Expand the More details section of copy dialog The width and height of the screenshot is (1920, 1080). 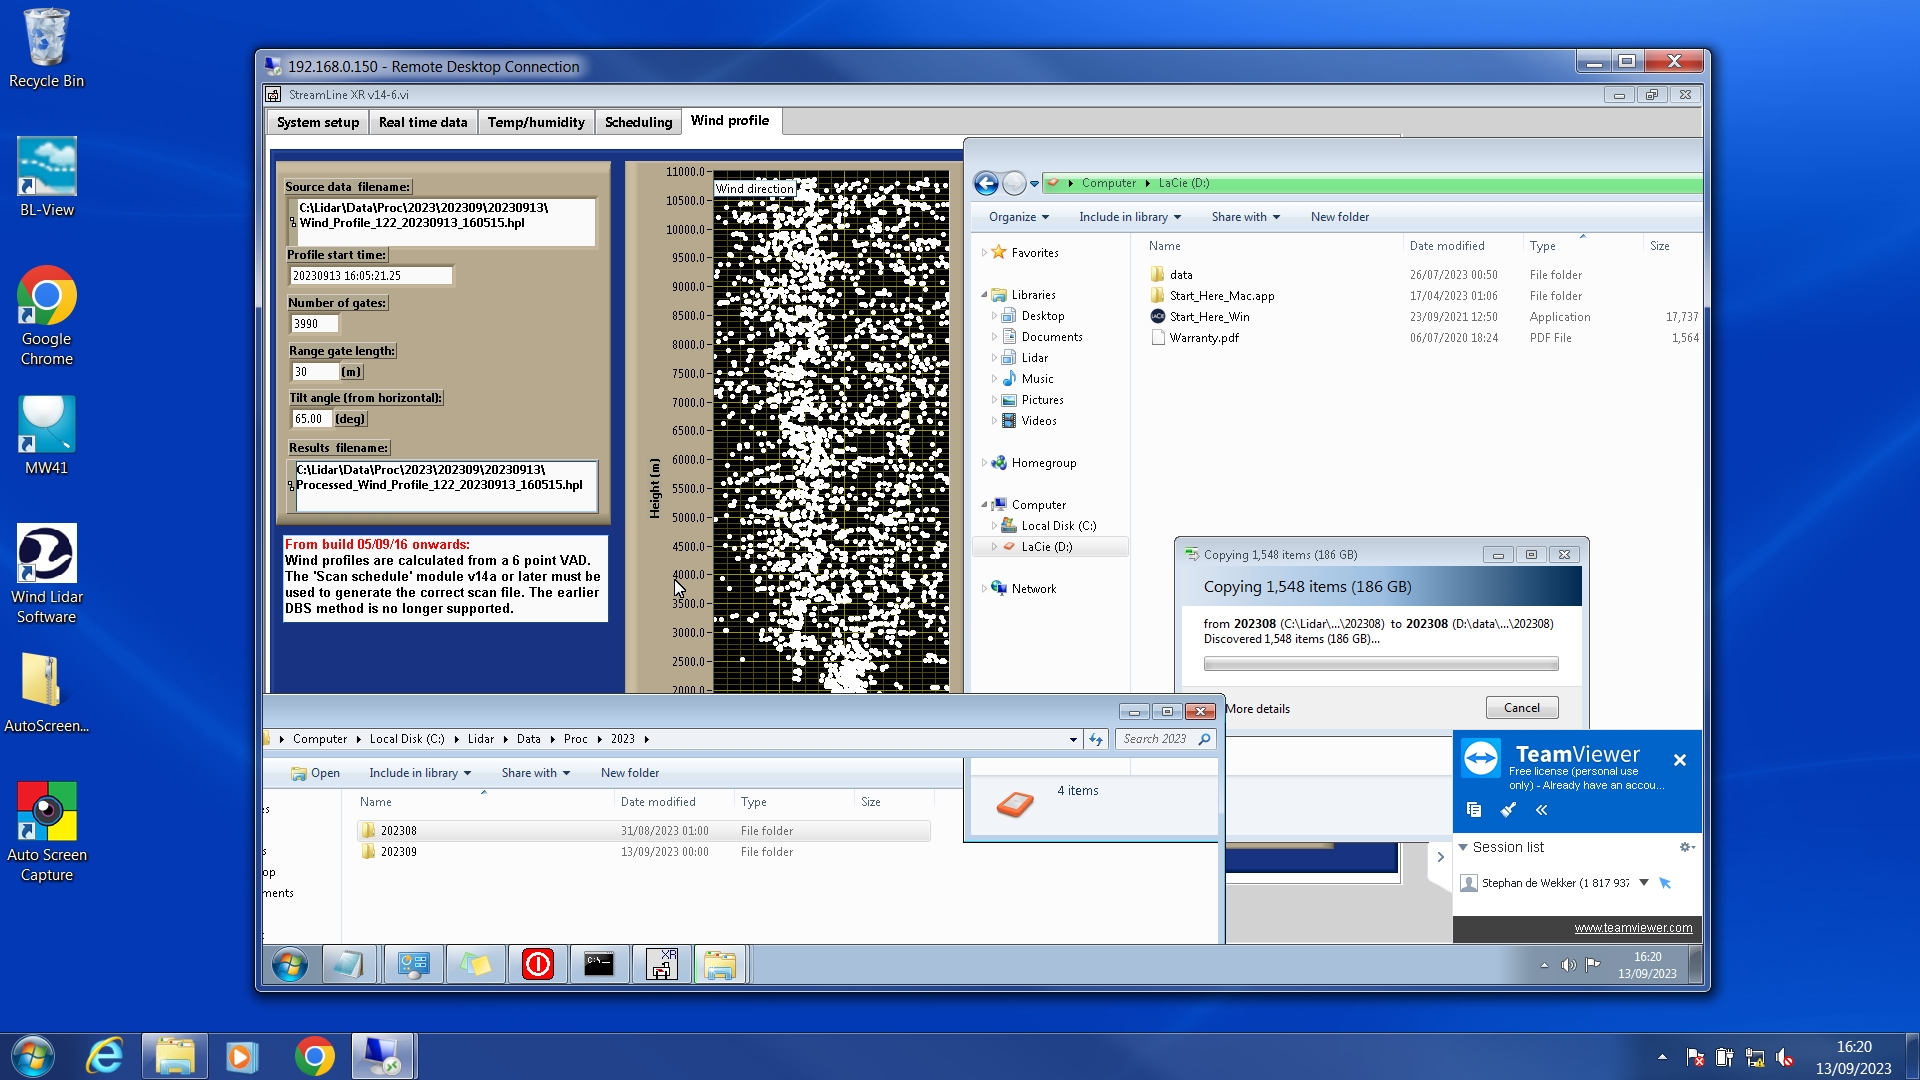pyautogui.click(x=1257, y=709)
